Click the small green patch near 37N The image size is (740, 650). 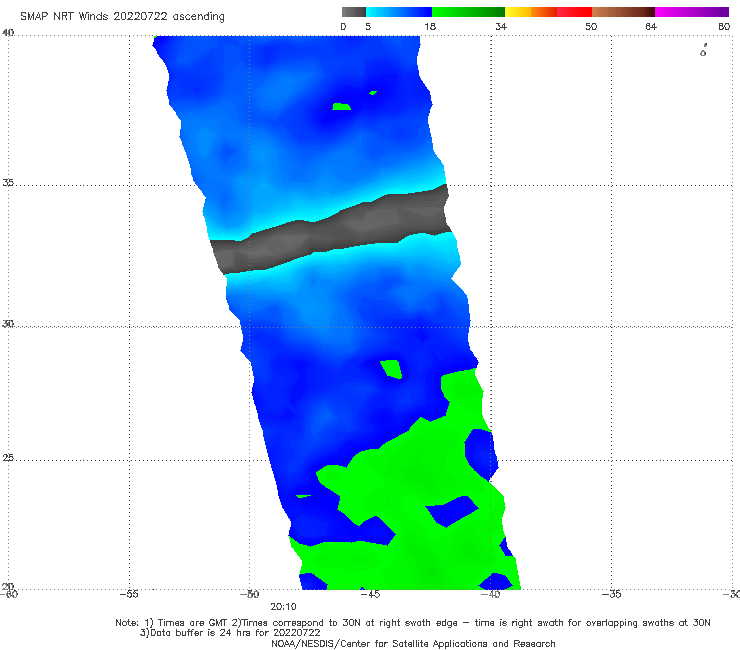click(x=341, y=107)
